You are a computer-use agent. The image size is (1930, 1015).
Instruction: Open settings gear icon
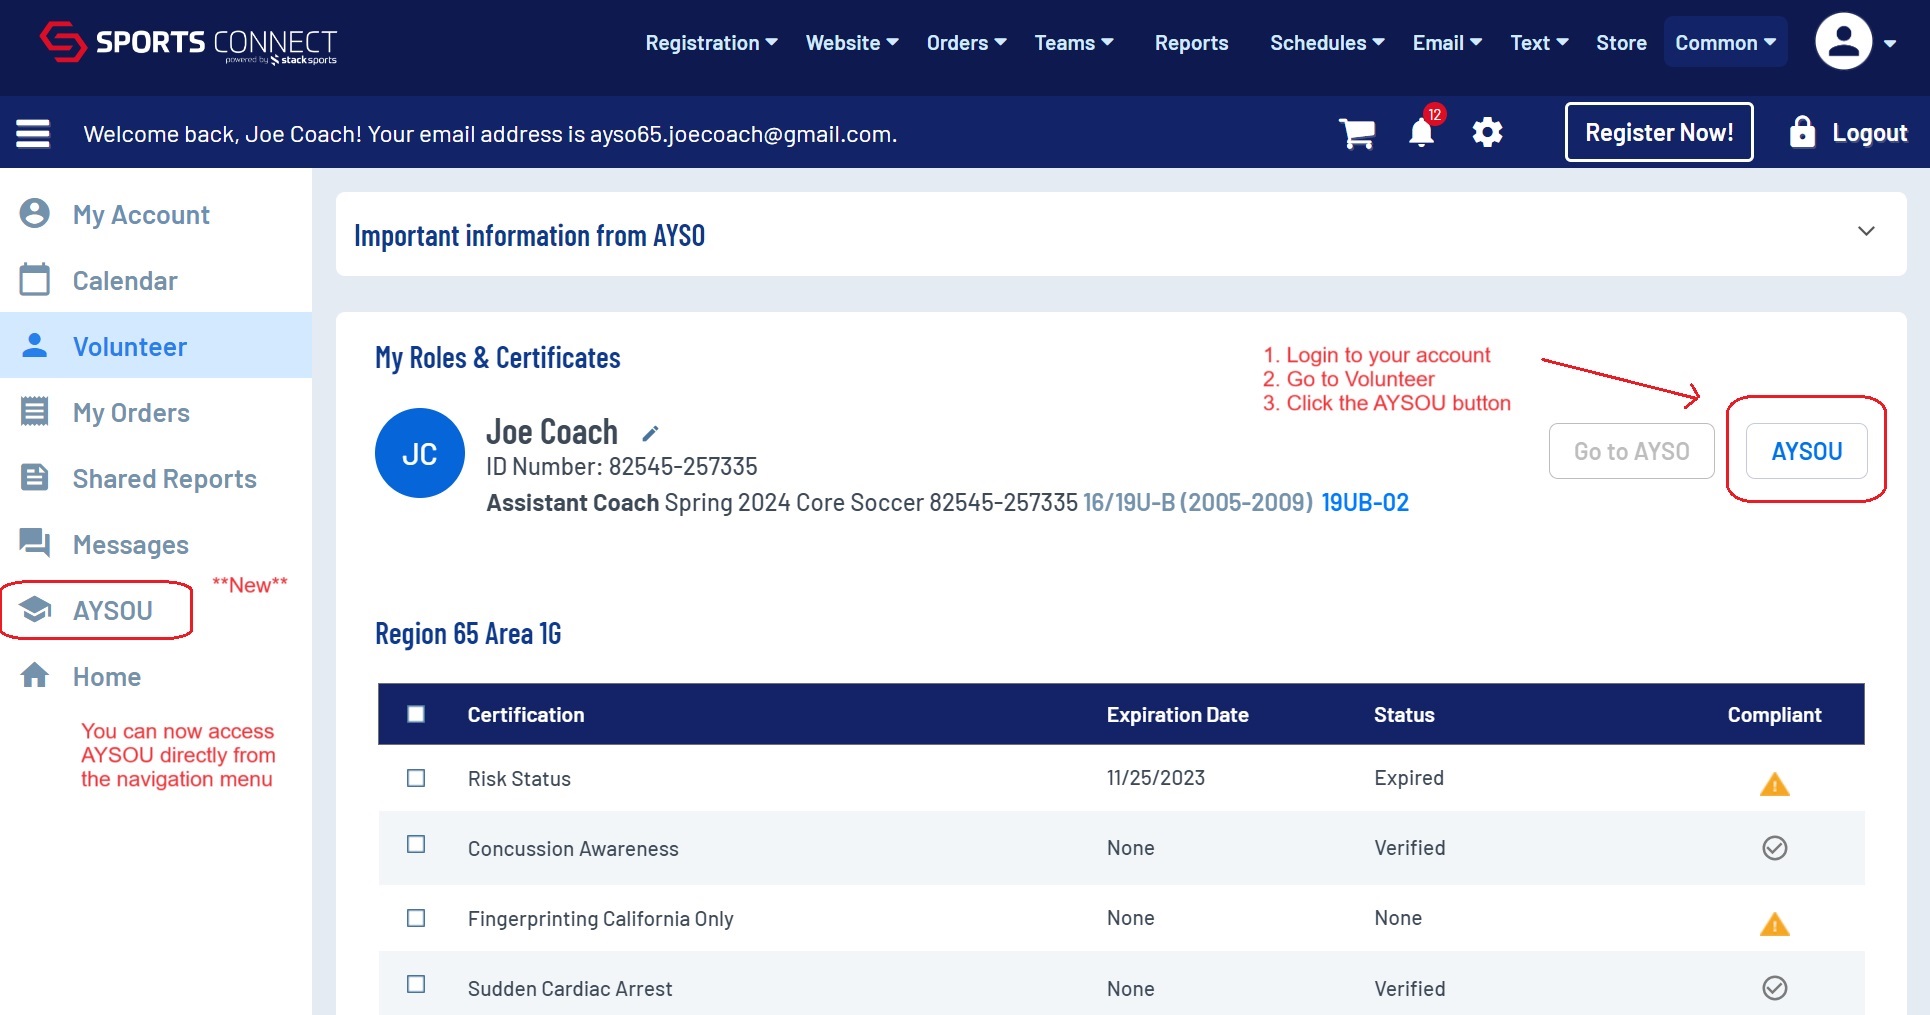(1487, 132)
